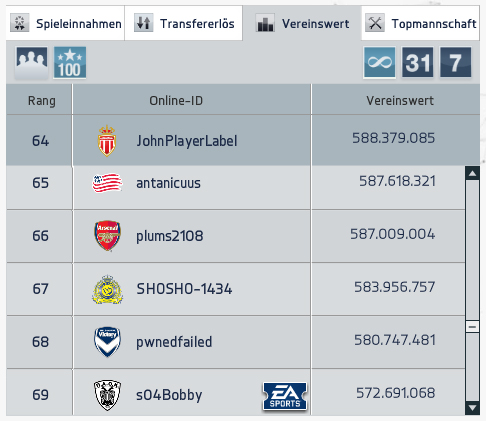
Task: Click the AS Monaco crest for JohnPlayerLabel
Action: click(x=107, y=141)
